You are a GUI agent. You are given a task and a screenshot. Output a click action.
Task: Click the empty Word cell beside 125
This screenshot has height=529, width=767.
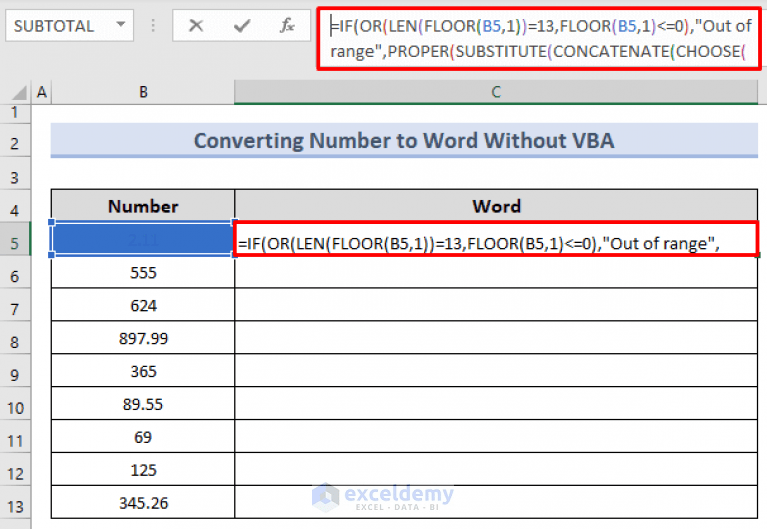coord(496,470)
